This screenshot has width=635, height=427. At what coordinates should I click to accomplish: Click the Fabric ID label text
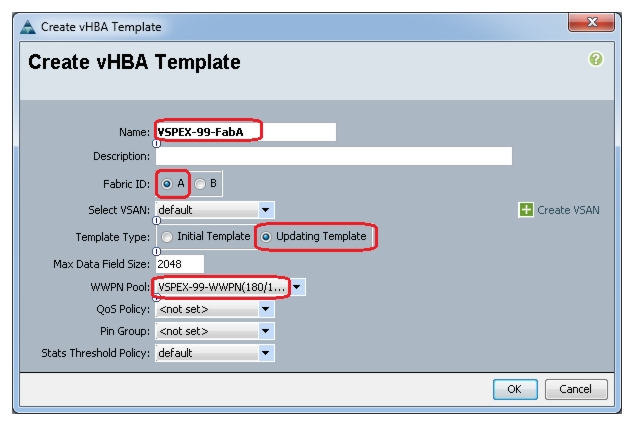point(126,184)
